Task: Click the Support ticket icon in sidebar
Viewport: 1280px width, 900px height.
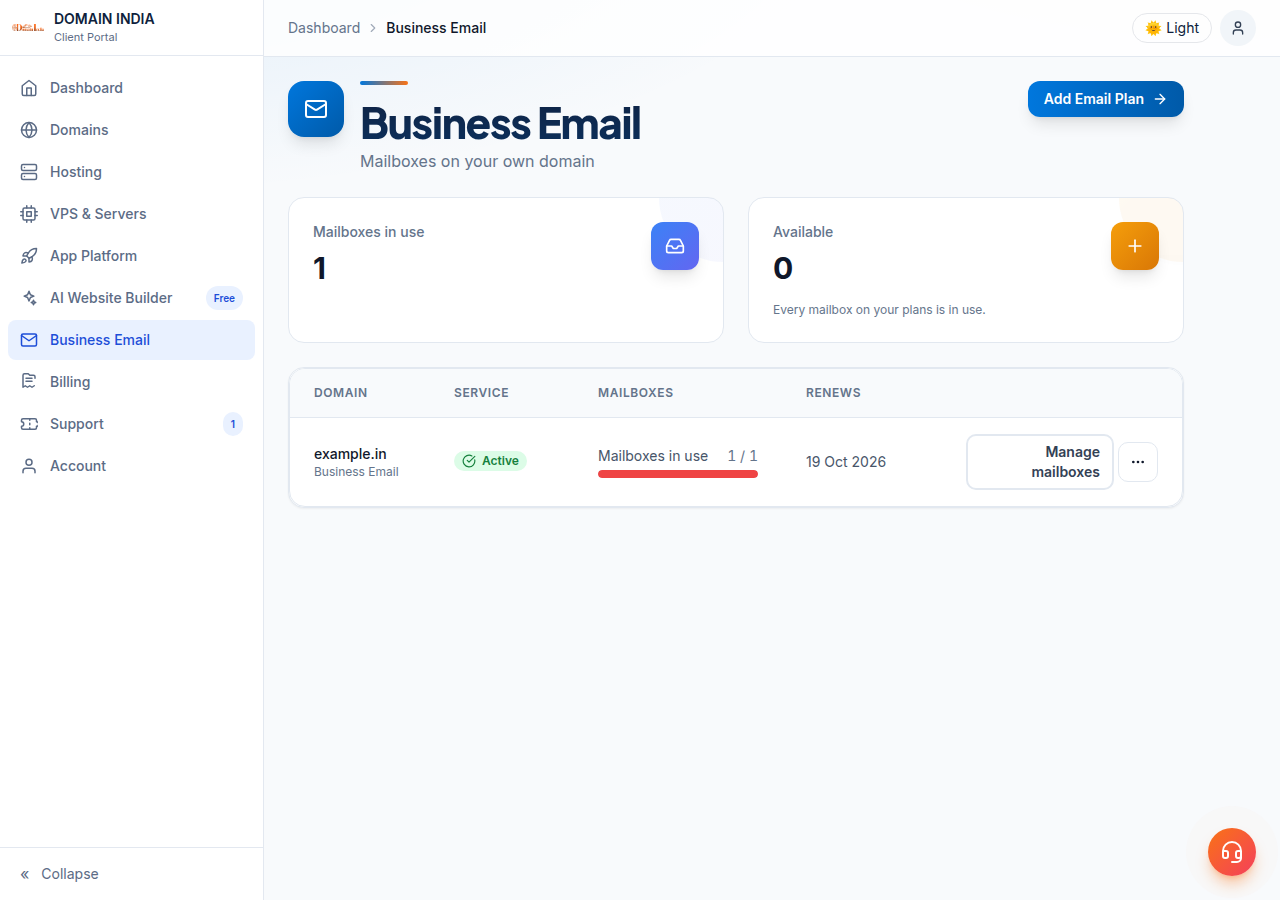Action: (29, 424)
